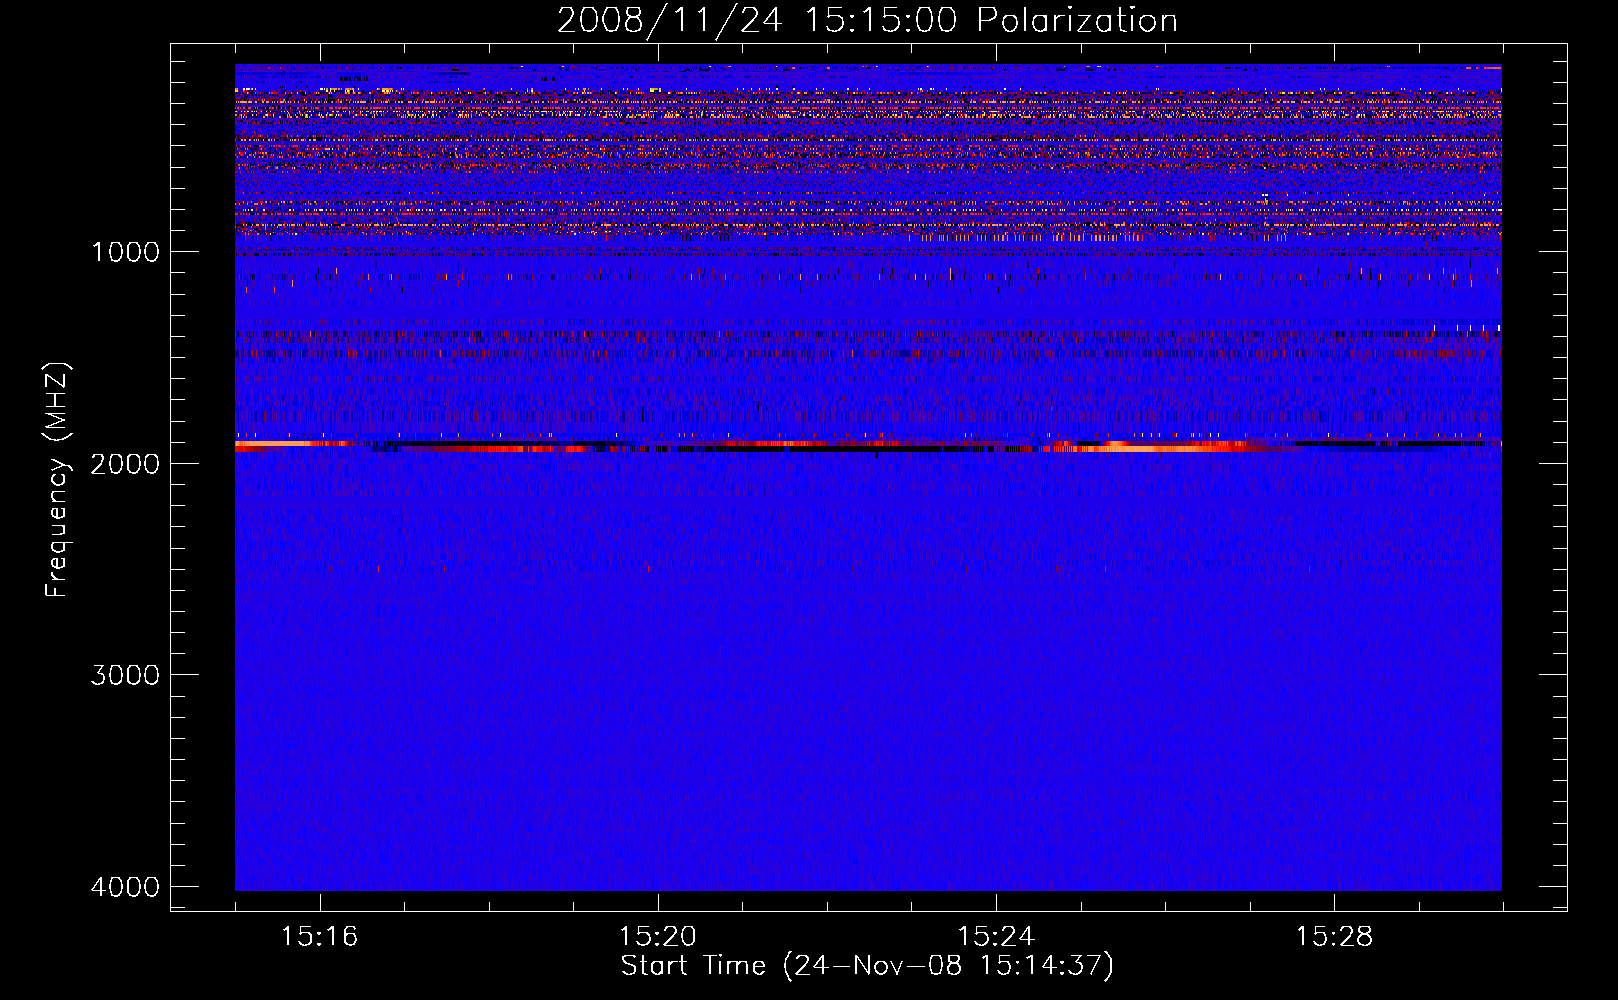This screenshot has height=1000, width=1618.
Task: Click the 2000 frequency tick label
Action: pyautogui.click(x=125, y=463)
